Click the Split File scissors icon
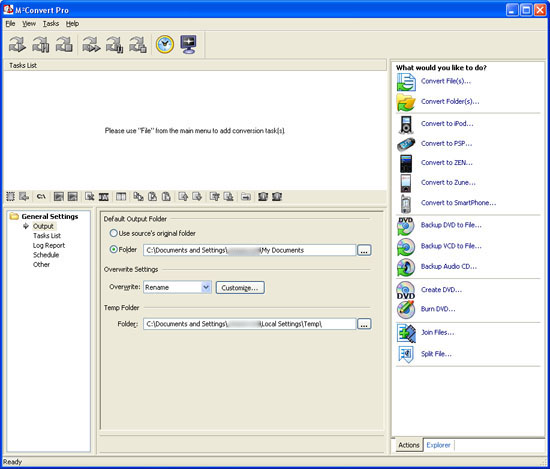The image size is (550, 469). point(406,354)
